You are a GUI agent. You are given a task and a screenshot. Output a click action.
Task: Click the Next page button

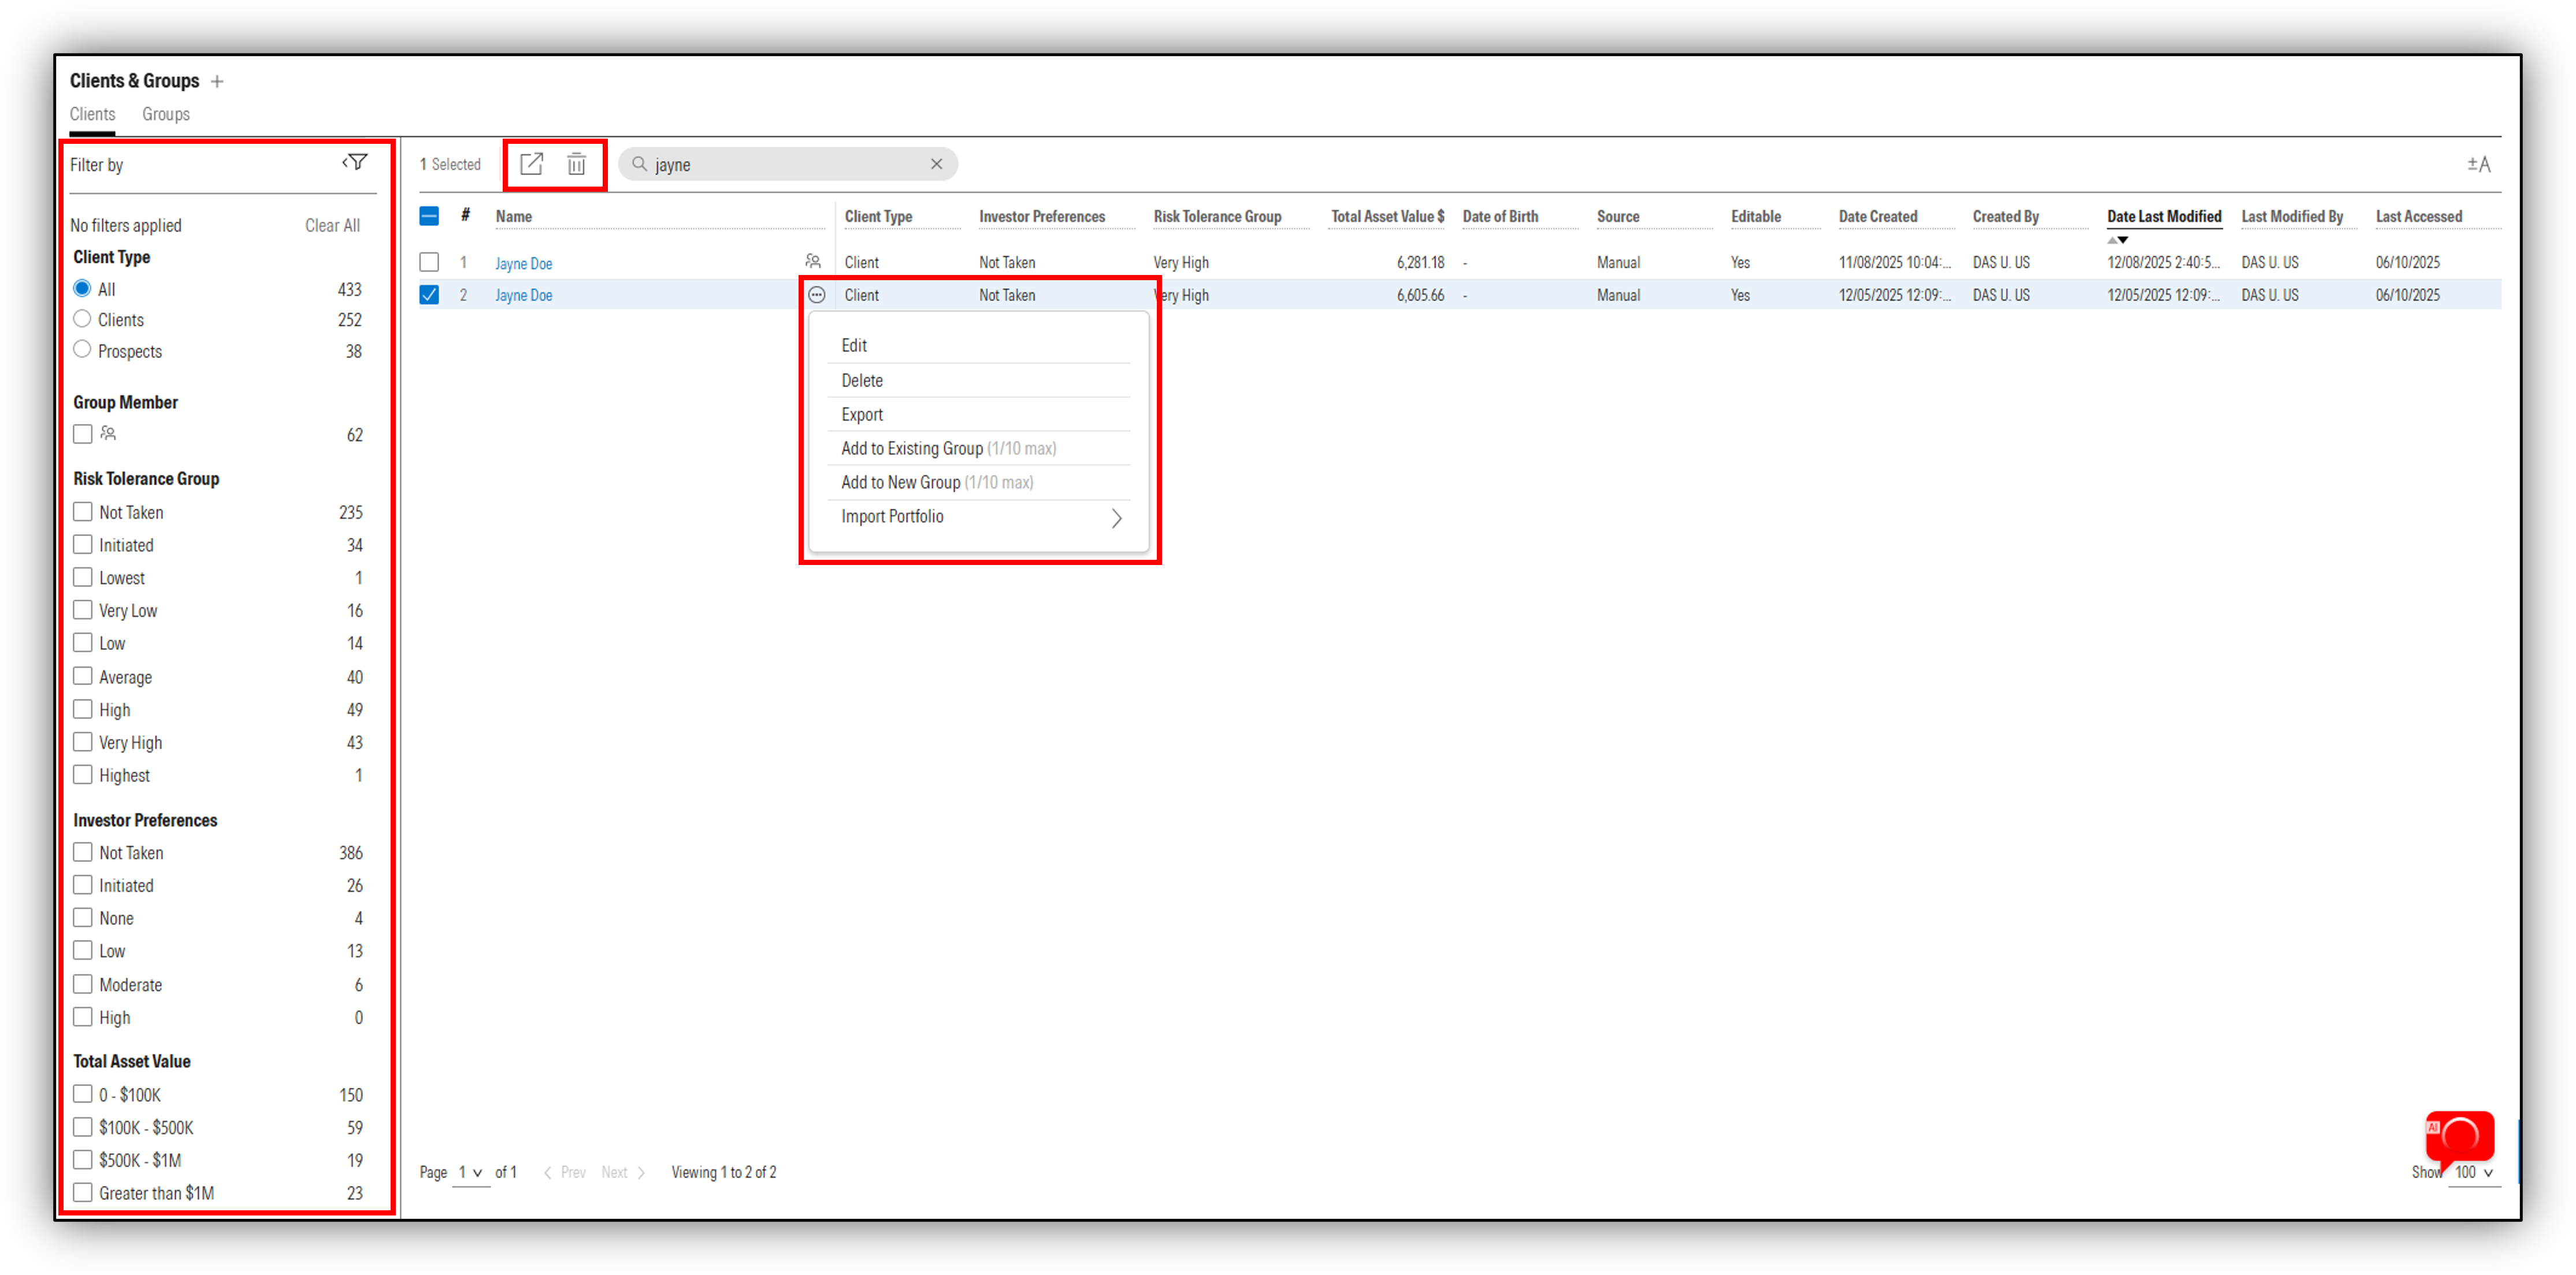pyautogui.click(x=623, y=1172)
